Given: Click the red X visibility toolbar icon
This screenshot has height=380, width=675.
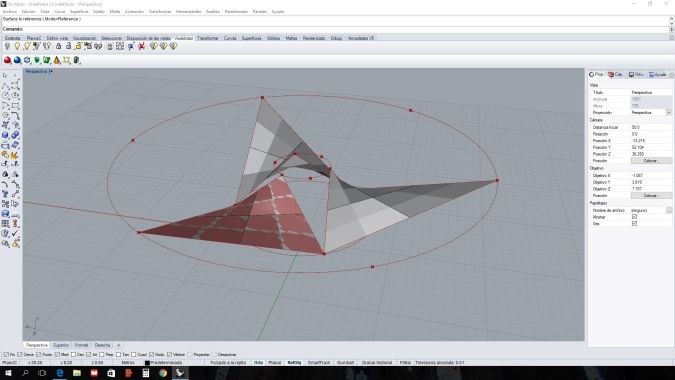Looking at the screenshot, I should click(141, 46).
